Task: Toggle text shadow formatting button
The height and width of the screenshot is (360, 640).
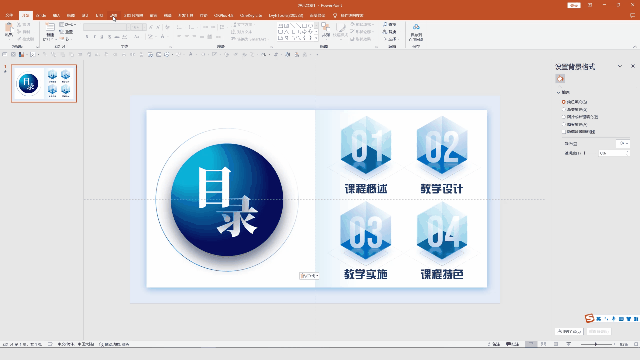Action: click(x=109, y=37)
